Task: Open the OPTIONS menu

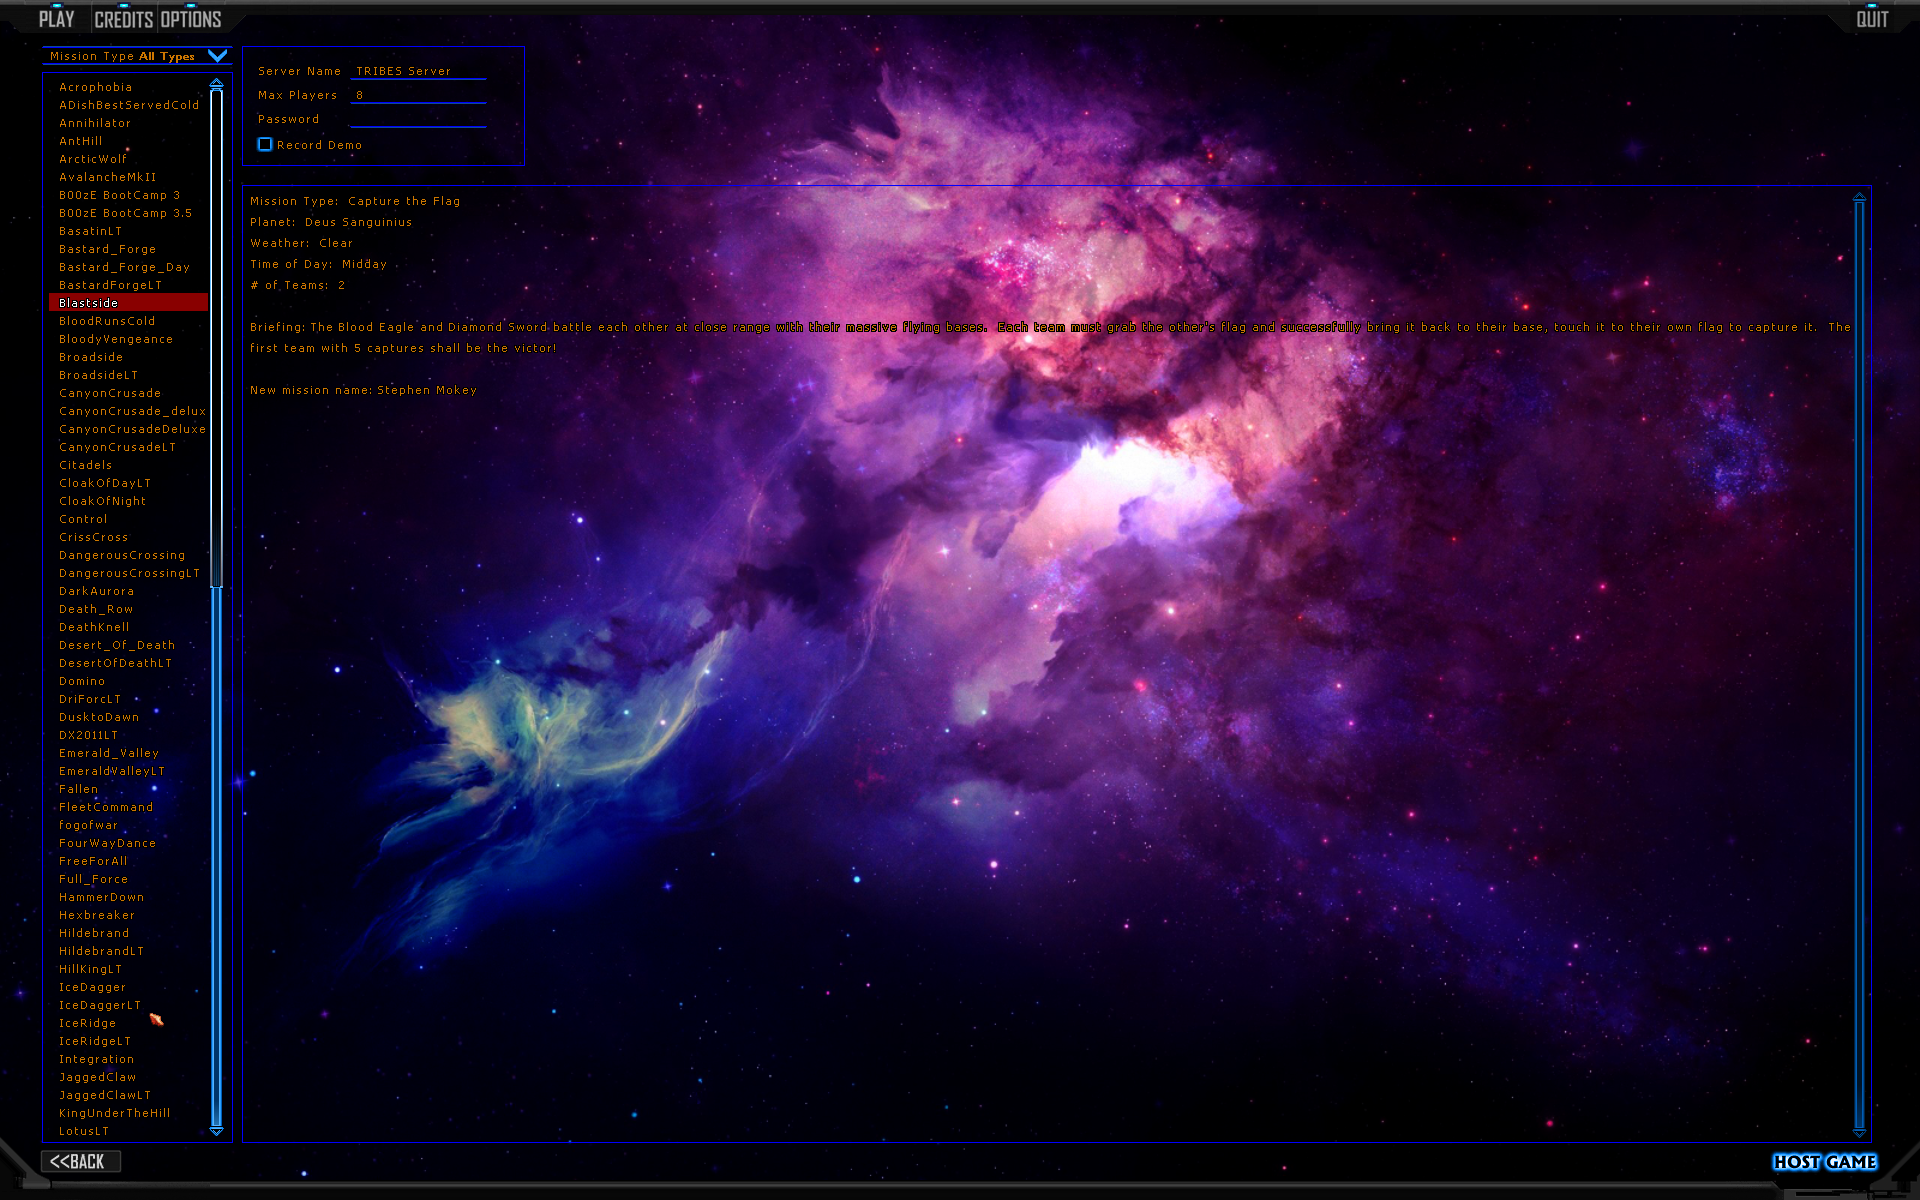Action: click(x=191, y=19)
